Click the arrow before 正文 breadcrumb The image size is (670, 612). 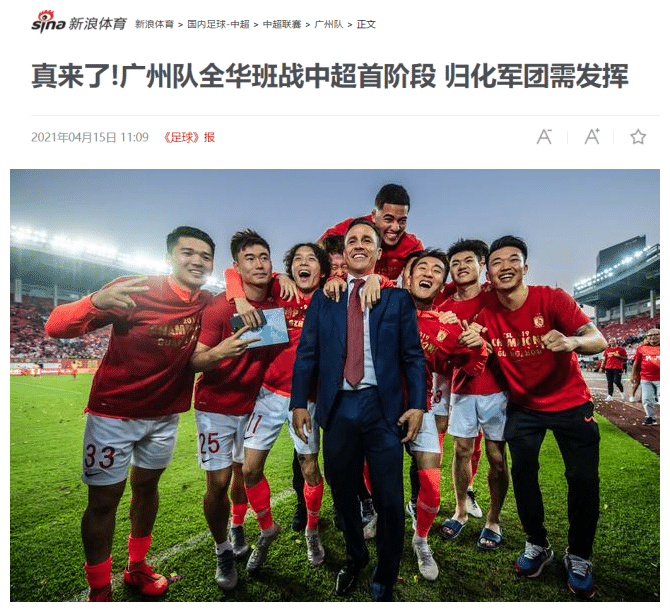click(350, 25)
